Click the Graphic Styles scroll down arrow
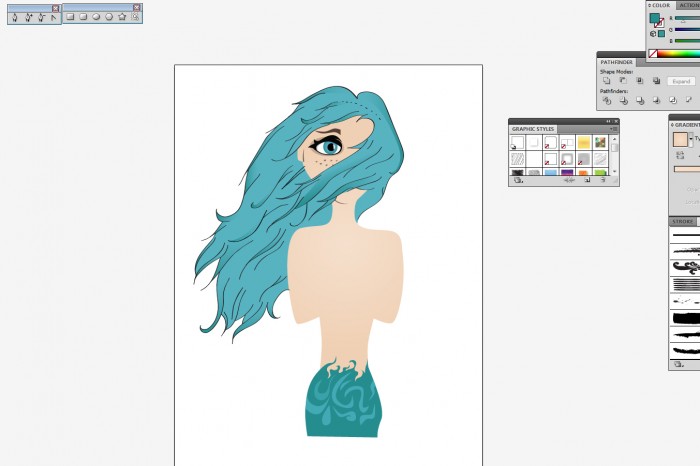 [x=615, y=171]
